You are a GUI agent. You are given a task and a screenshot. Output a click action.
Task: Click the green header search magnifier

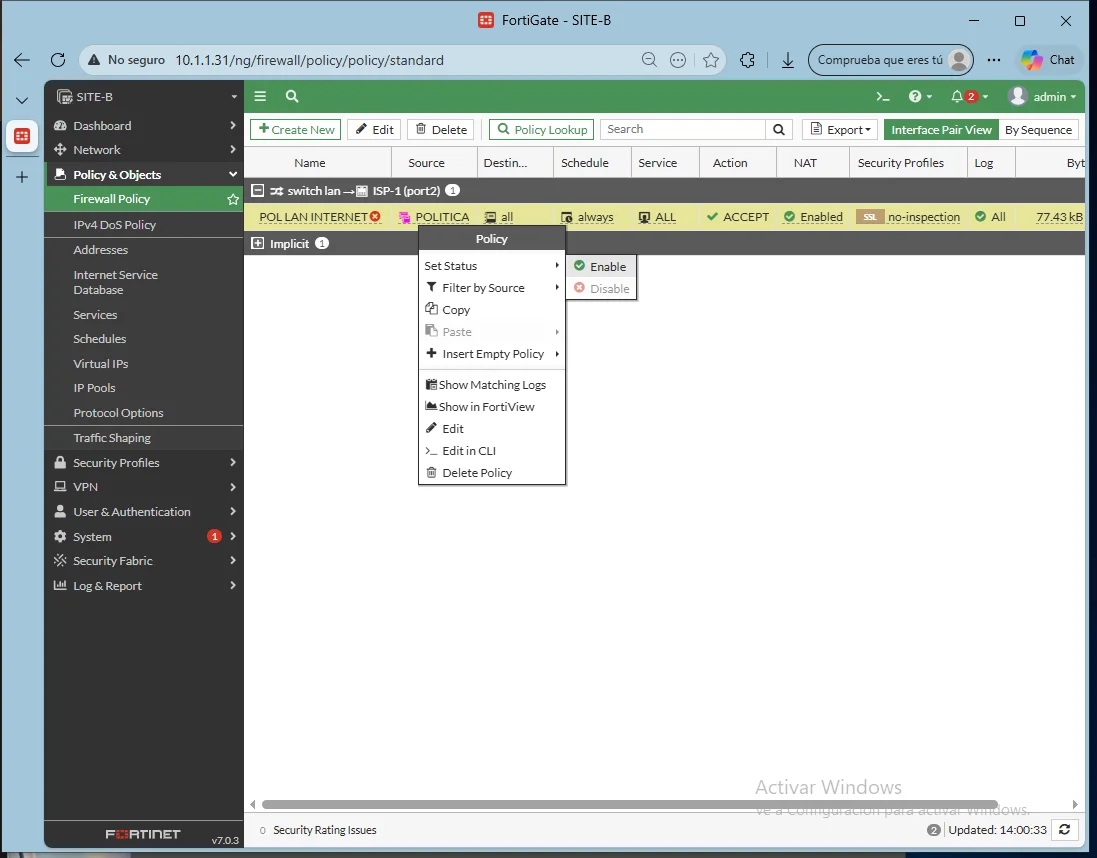(292, 96)
